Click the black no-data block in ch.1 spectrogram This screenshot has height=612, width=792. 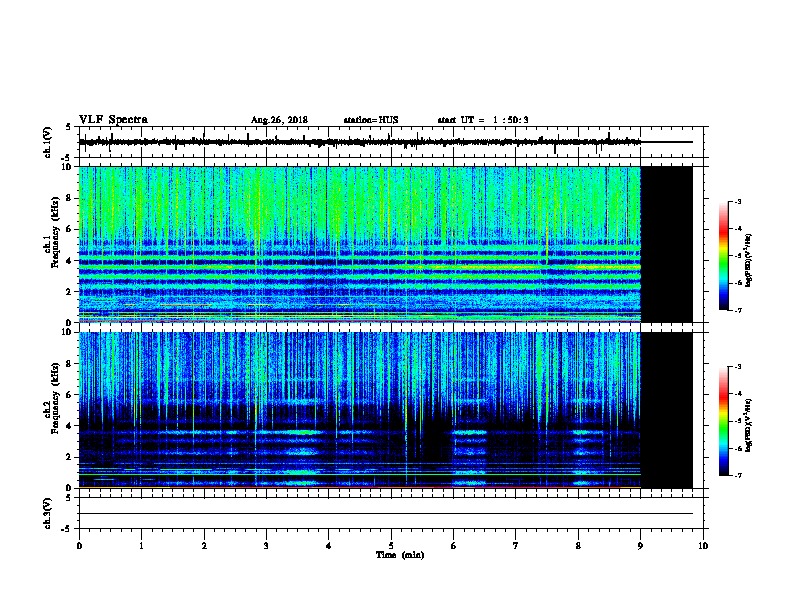tap(667, 244)
